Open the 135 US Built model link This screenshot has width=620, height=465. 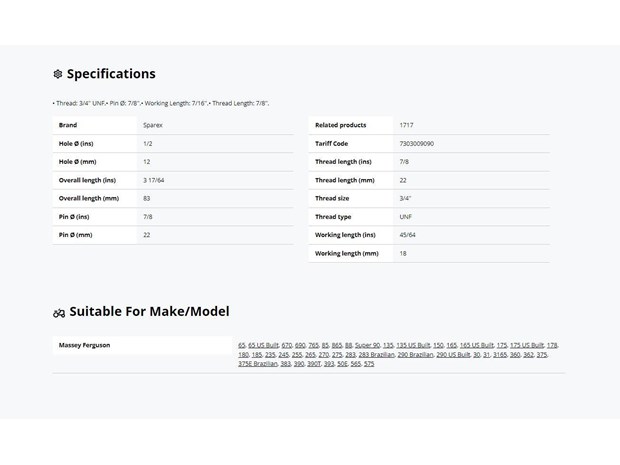[413, 345]
